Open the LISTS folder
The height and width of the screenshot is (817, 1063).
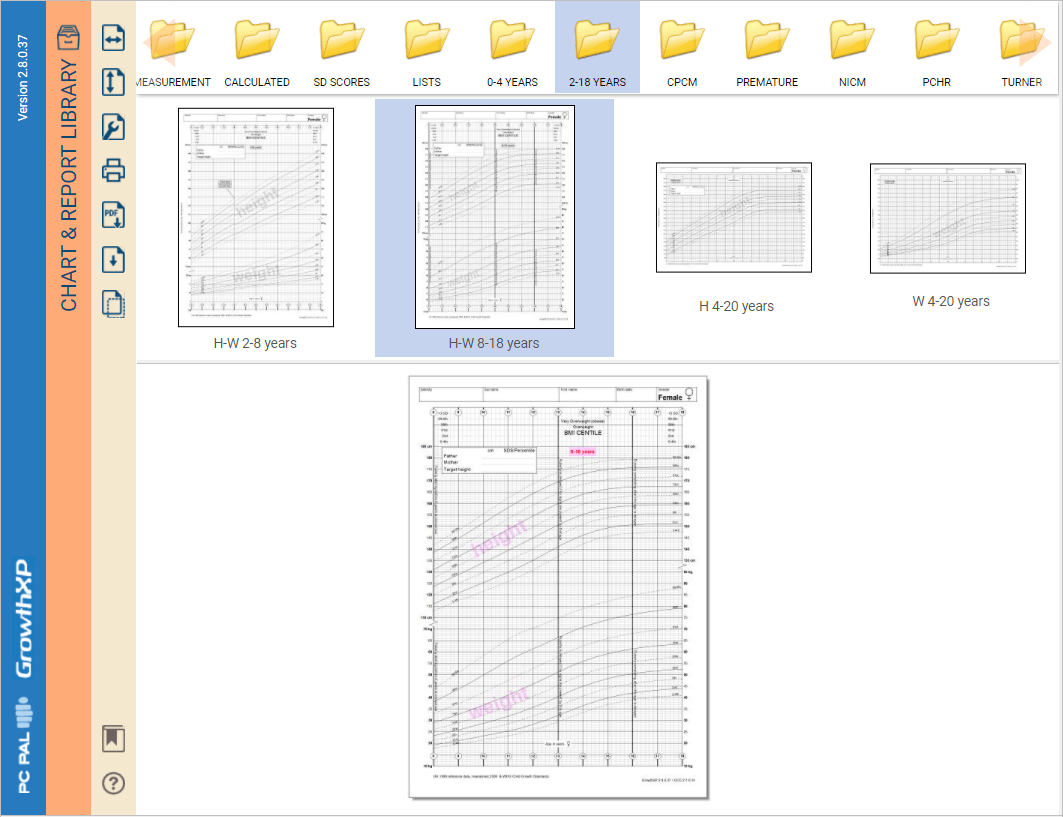(427, 53)
